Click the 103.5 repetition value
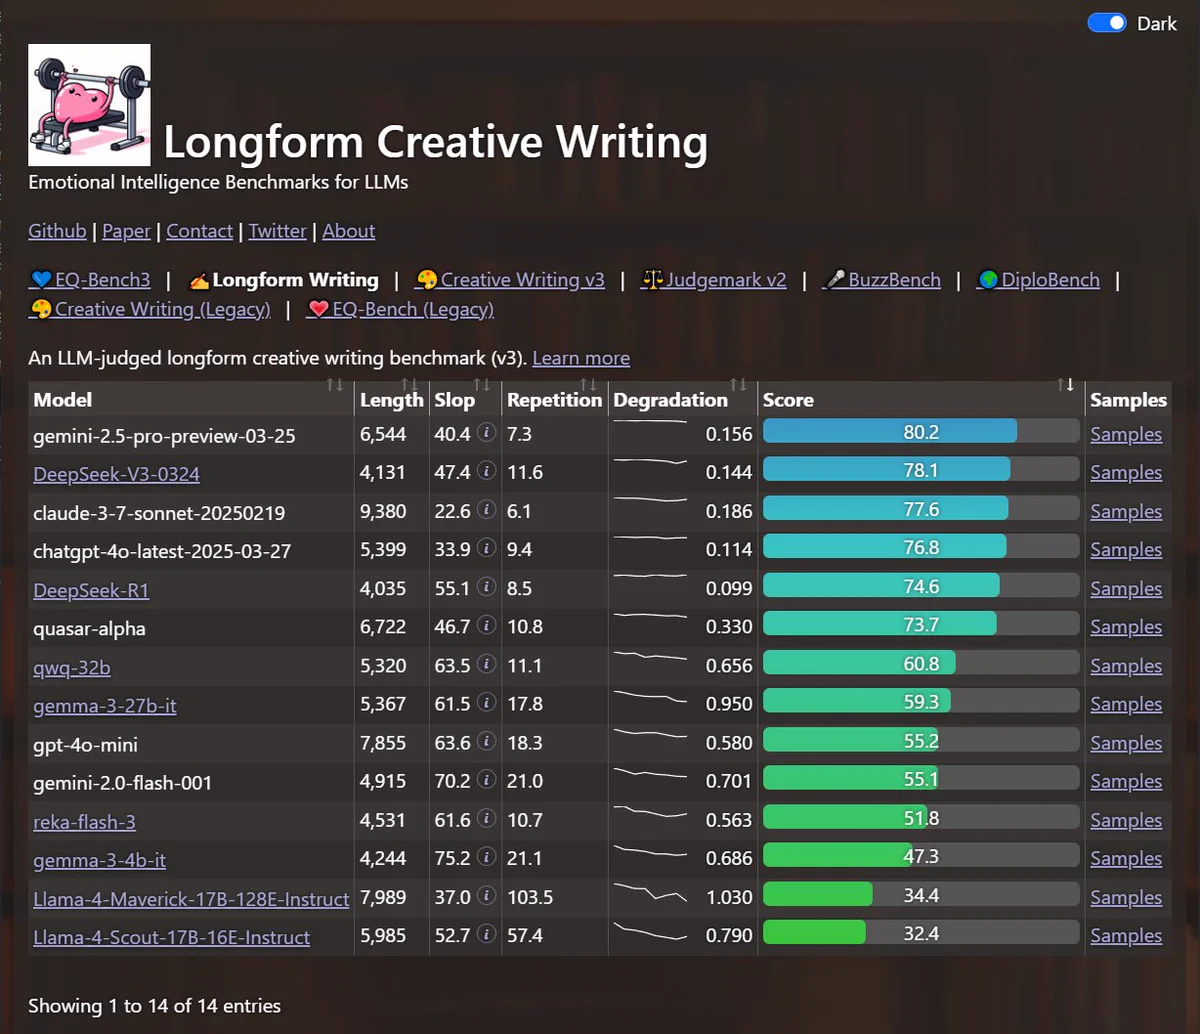This screenshot has width=1200, height=1034. pos(530,897)
